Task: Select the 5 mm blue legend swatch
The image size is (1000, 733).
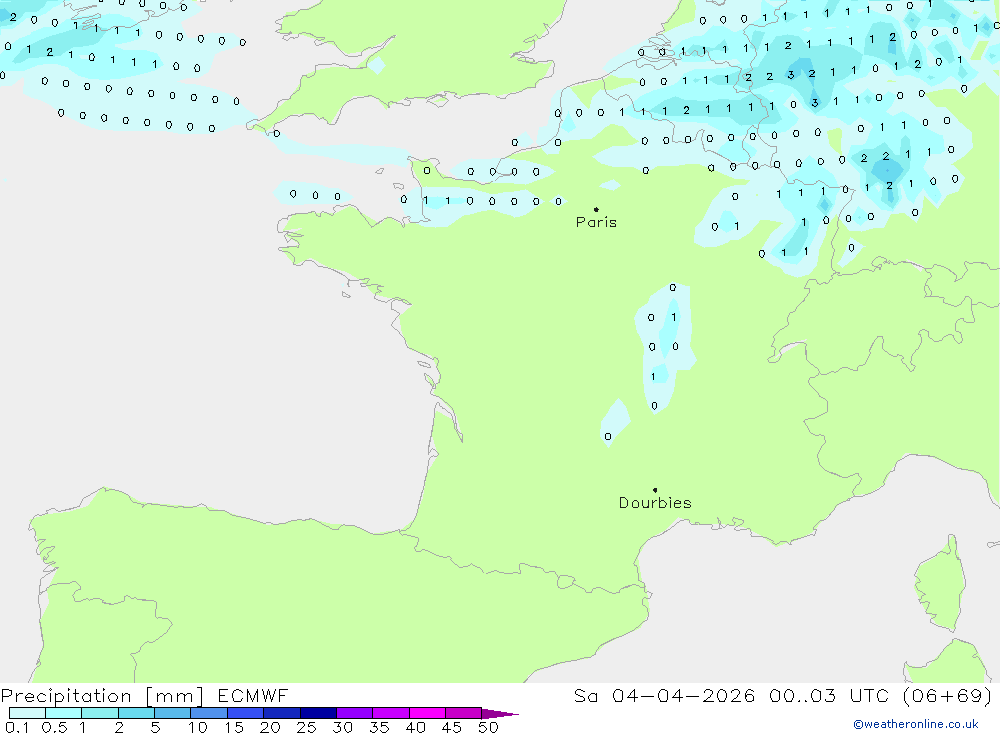Action: (173, 713)
